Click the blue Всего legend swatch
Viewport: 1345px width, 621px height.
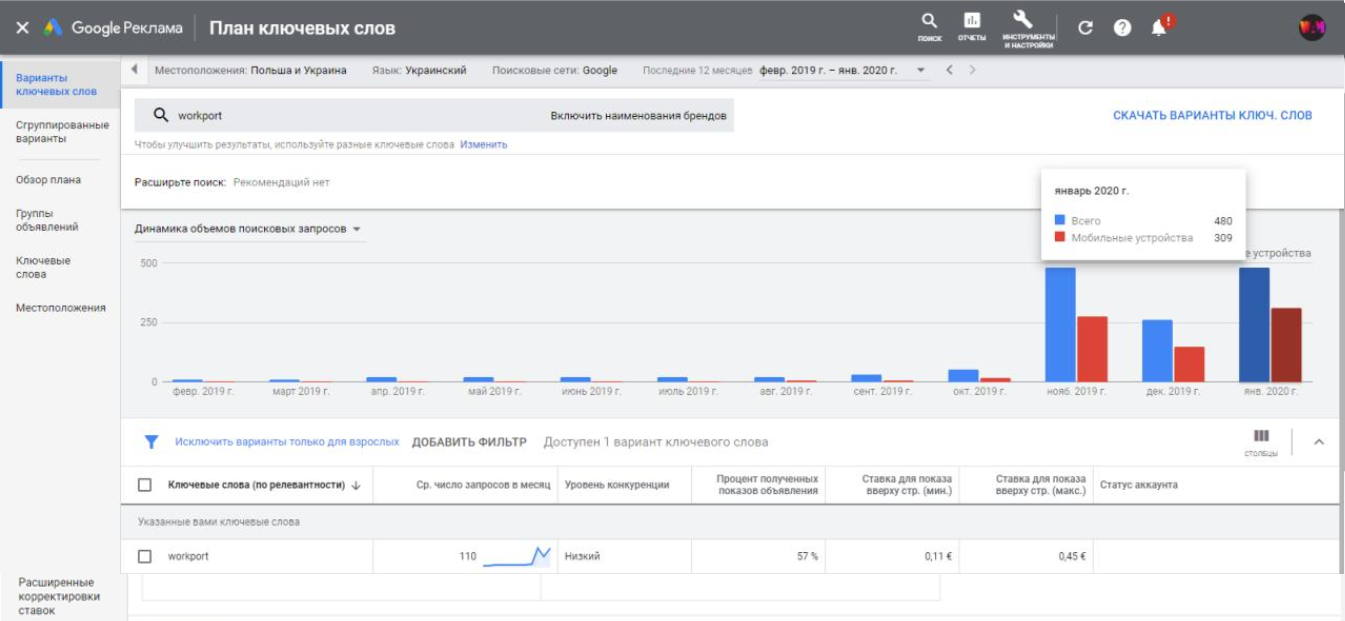pos(1061,220)
